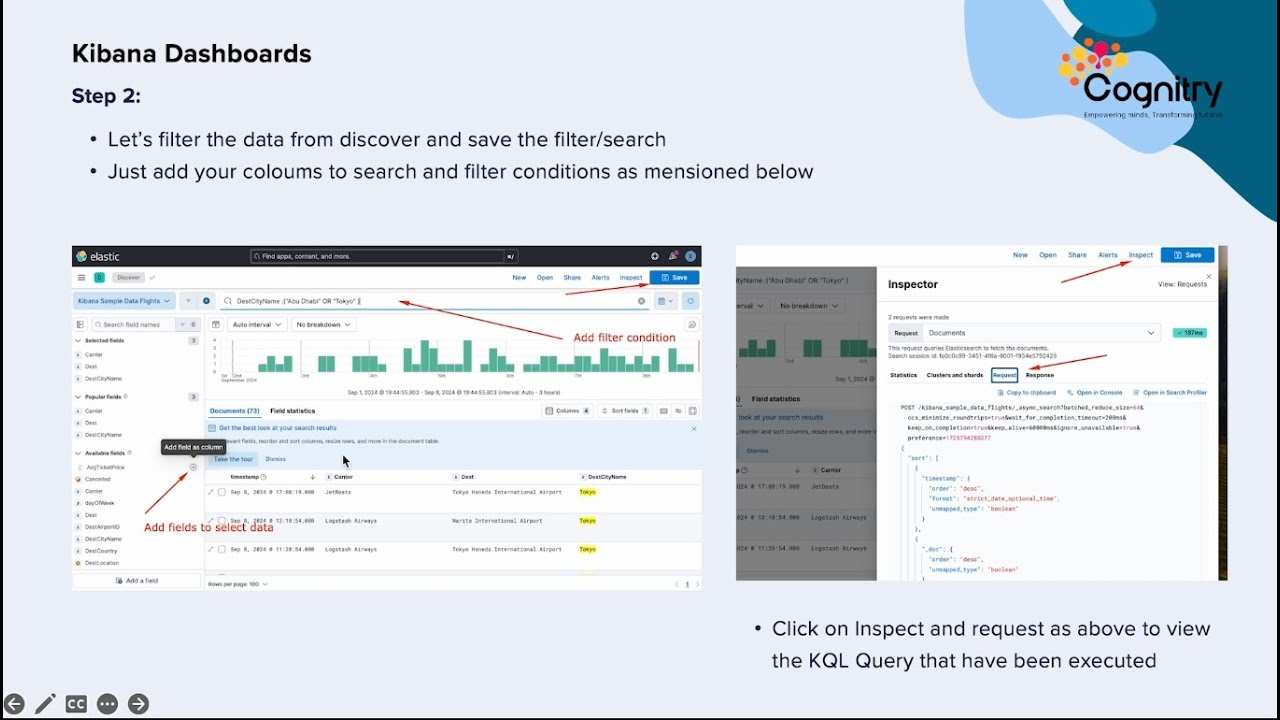Open the hamburger navigation menu in Discover
This screenshot has height=720, width=1280.
(x=82, y=277)
